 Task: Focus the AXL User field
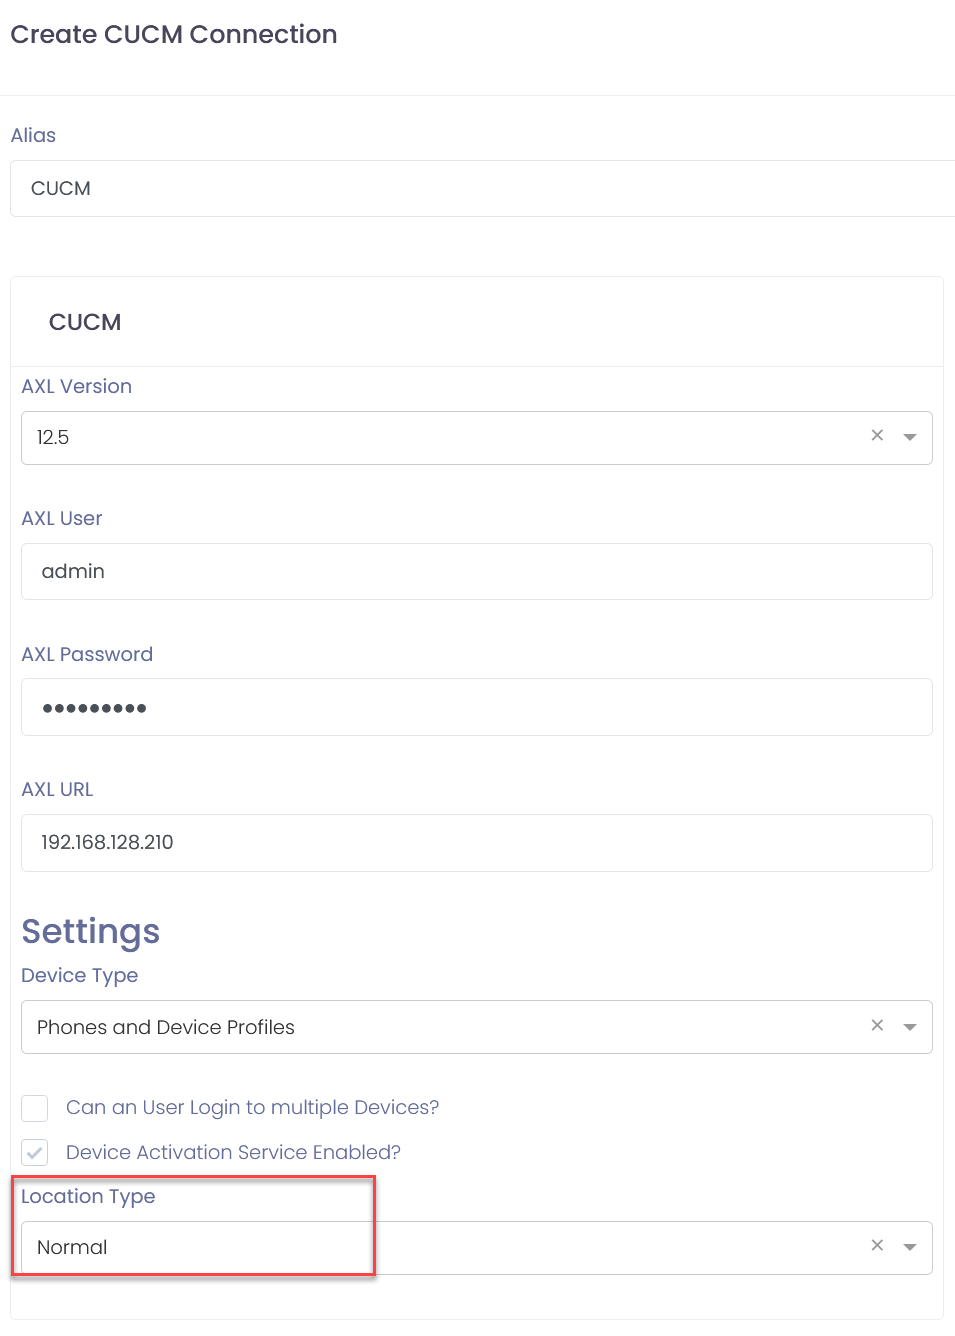click(476, 572)
